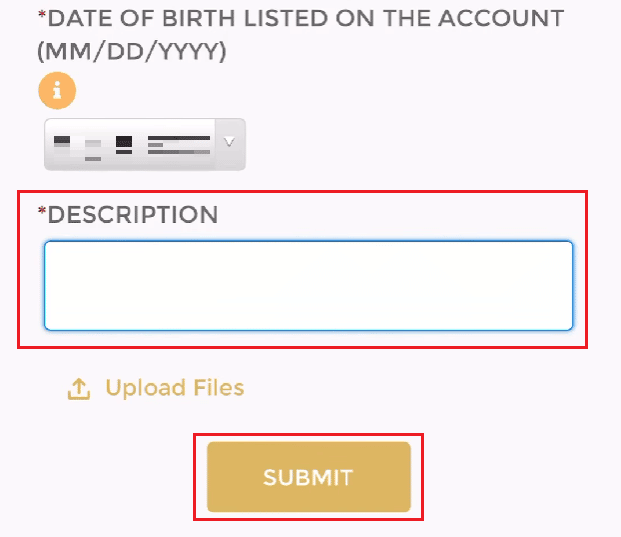Focus the empty Description textarea
This screenshot has height=537, width=621.
(308, 285)
